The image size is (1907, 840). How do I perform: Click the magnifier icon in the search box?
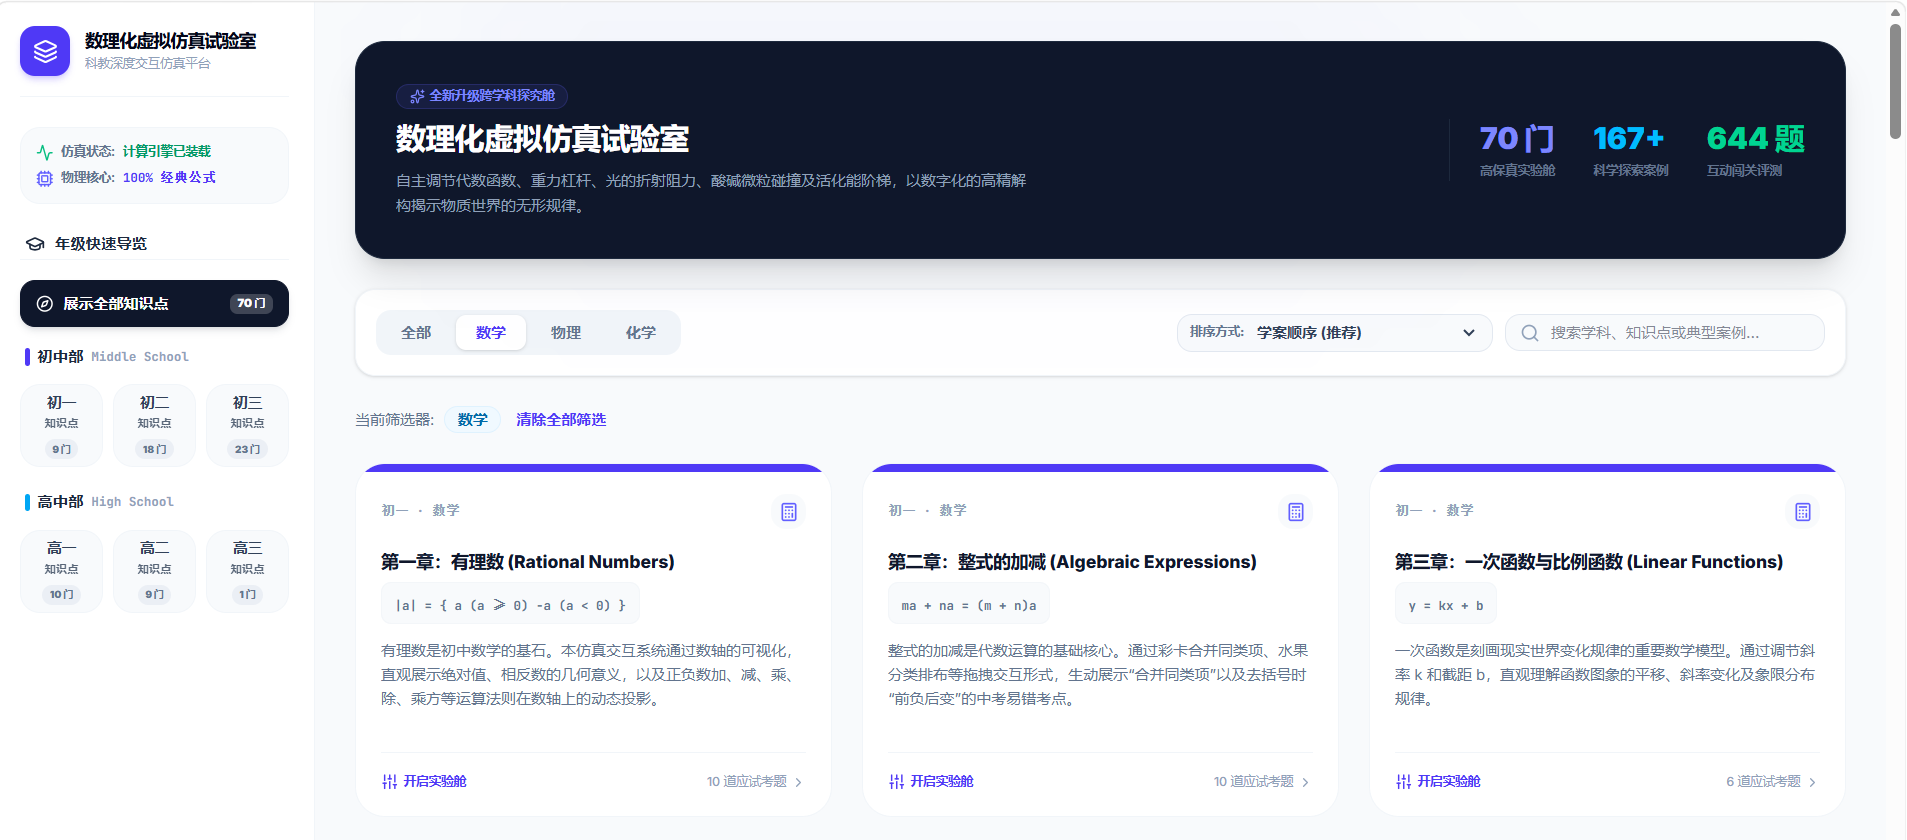coord(1530,333)
